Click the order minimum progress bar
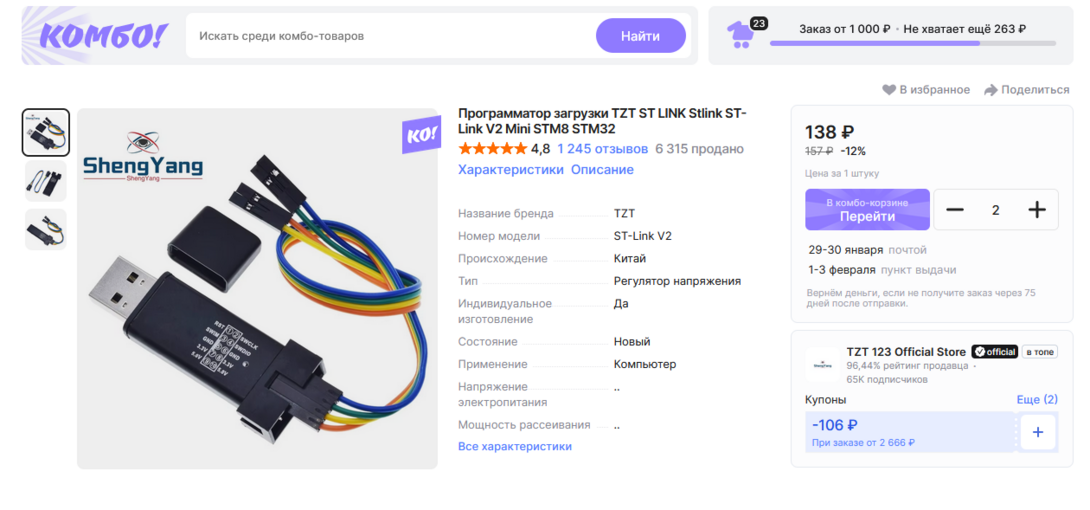The width and height of the screenshot is (1090, 510). [x=912, y=43]
